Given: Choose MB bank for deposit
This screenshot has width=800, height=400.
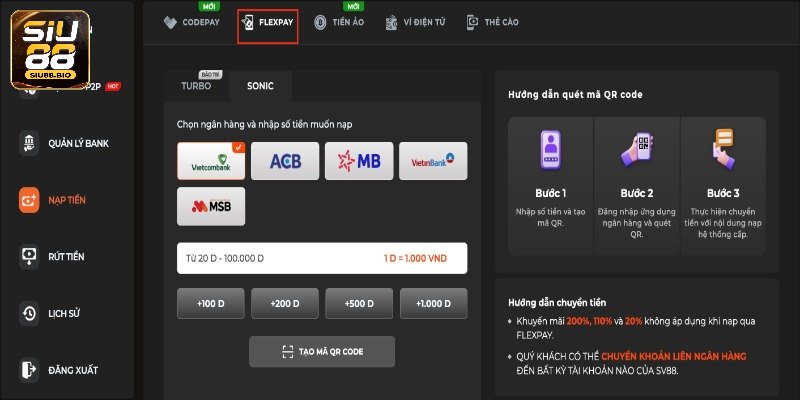Looking at the screenshot, I should click(359, 161).
